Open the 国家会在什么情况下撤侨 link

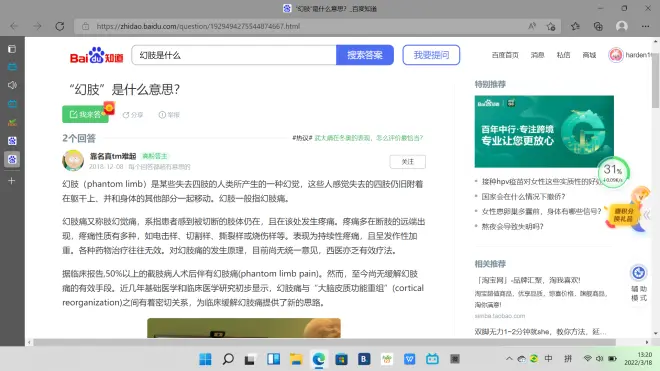(x=523, y=197)
